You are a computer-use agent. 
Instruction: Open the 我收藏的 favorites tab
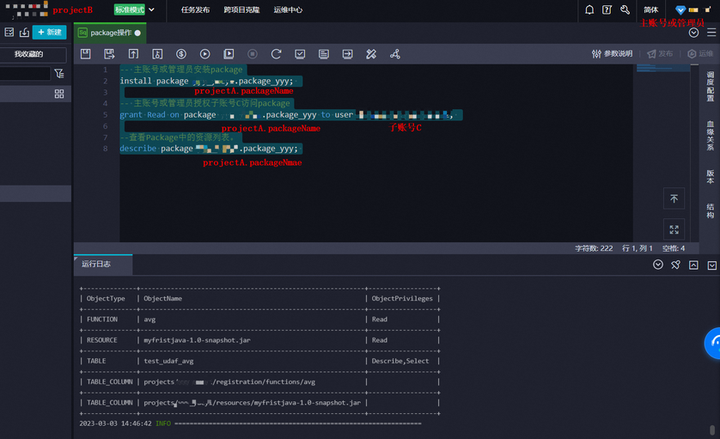coord(28,54)
